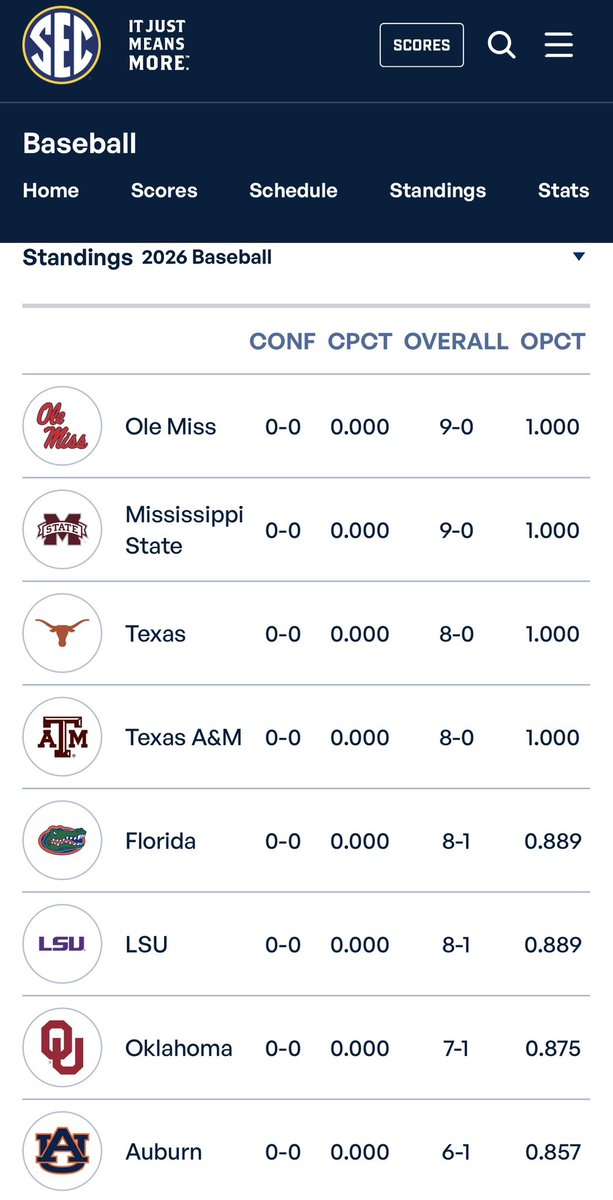Click the Mississippi State team logo
Image resolution: width=613 pixels, height=1200 pixels.
[x=62, y=530]
